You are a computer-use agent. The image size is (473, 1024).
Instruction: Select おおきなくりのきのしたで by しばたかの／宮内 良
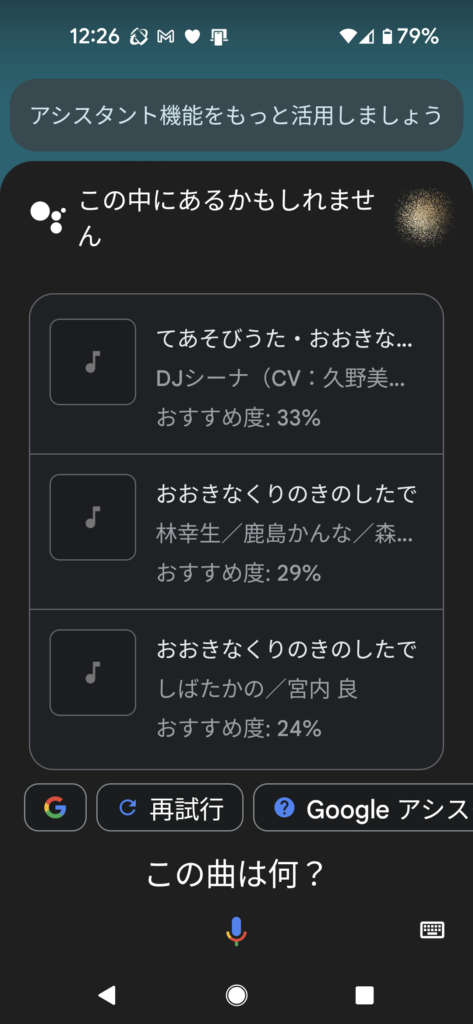(x=236, y=688)
